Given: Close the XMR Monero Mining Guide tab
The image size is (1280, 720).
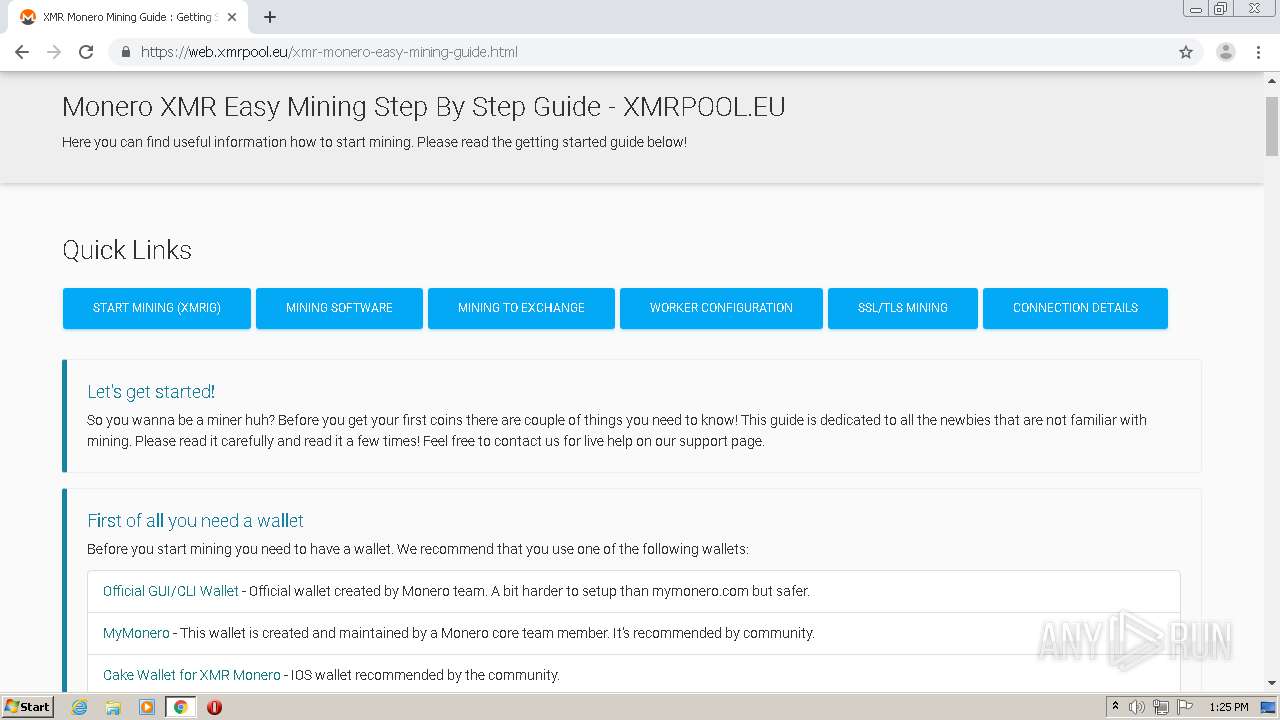Looking at the screenshot, I should (x=232, y=17).
